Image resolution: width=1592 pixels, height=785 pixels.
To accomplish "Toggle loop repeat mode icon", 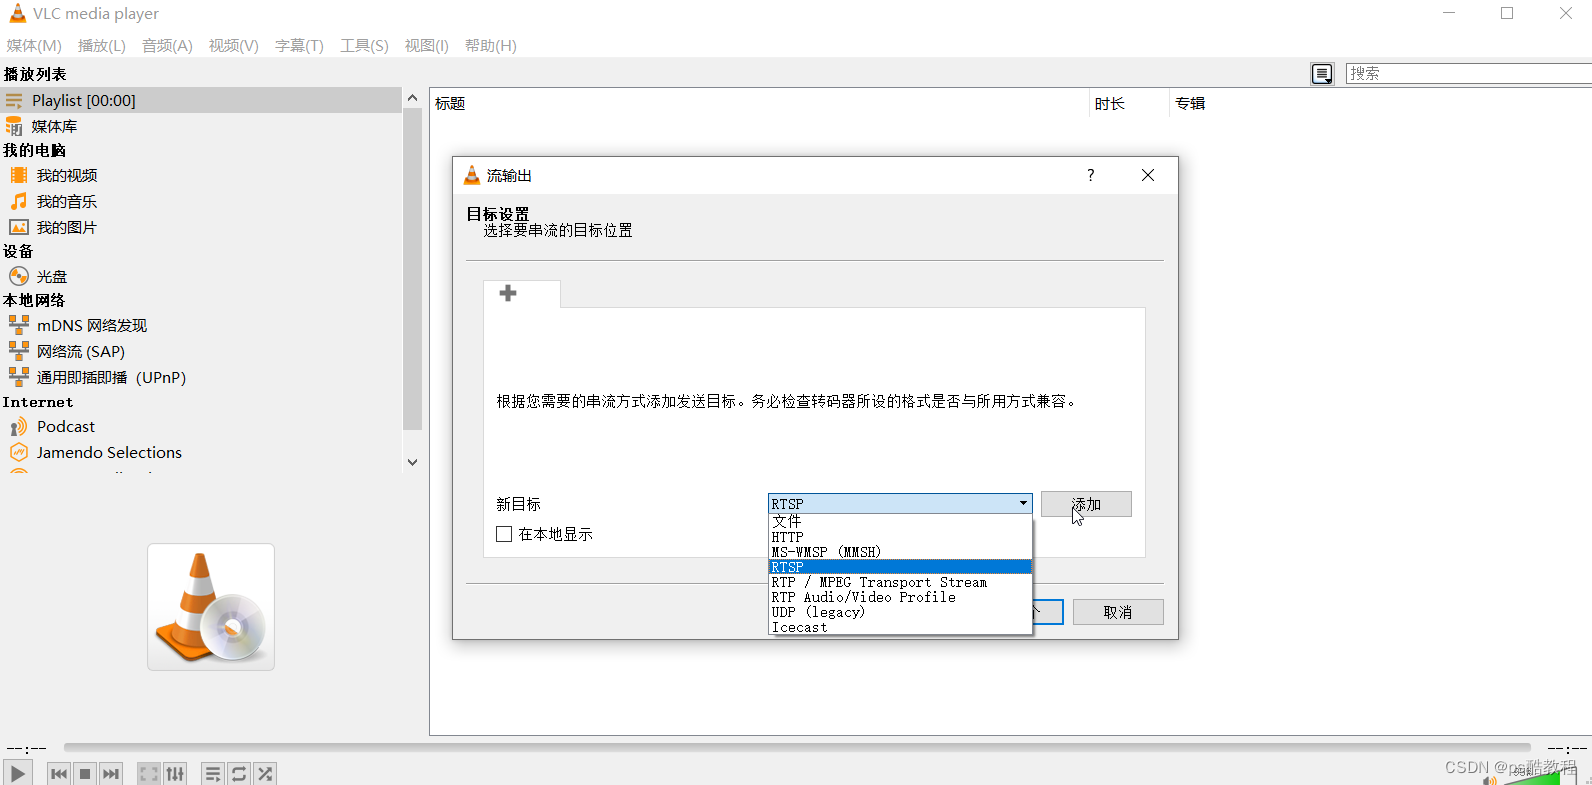I will pyautogui.click(x=239, y=773).
